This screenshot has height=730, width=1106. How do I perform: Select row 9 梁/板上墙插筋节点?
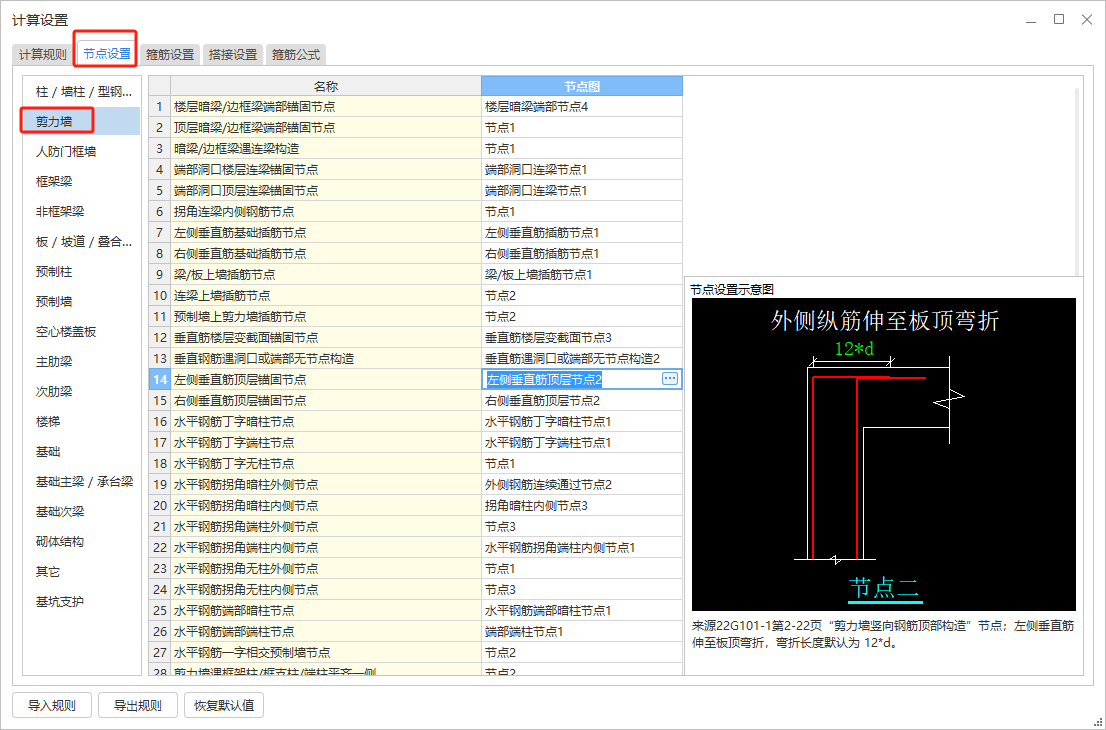tap(326, 274)
